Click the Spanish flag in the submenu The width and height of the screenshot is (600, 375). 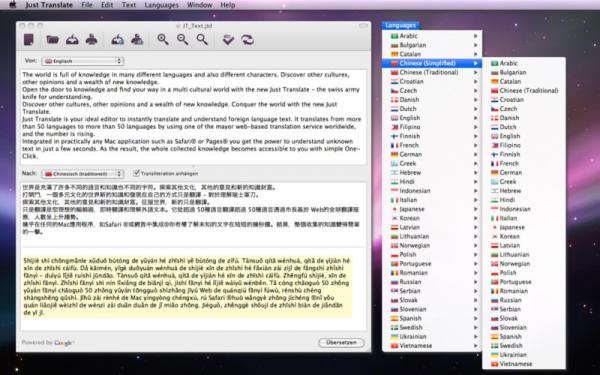494,336
